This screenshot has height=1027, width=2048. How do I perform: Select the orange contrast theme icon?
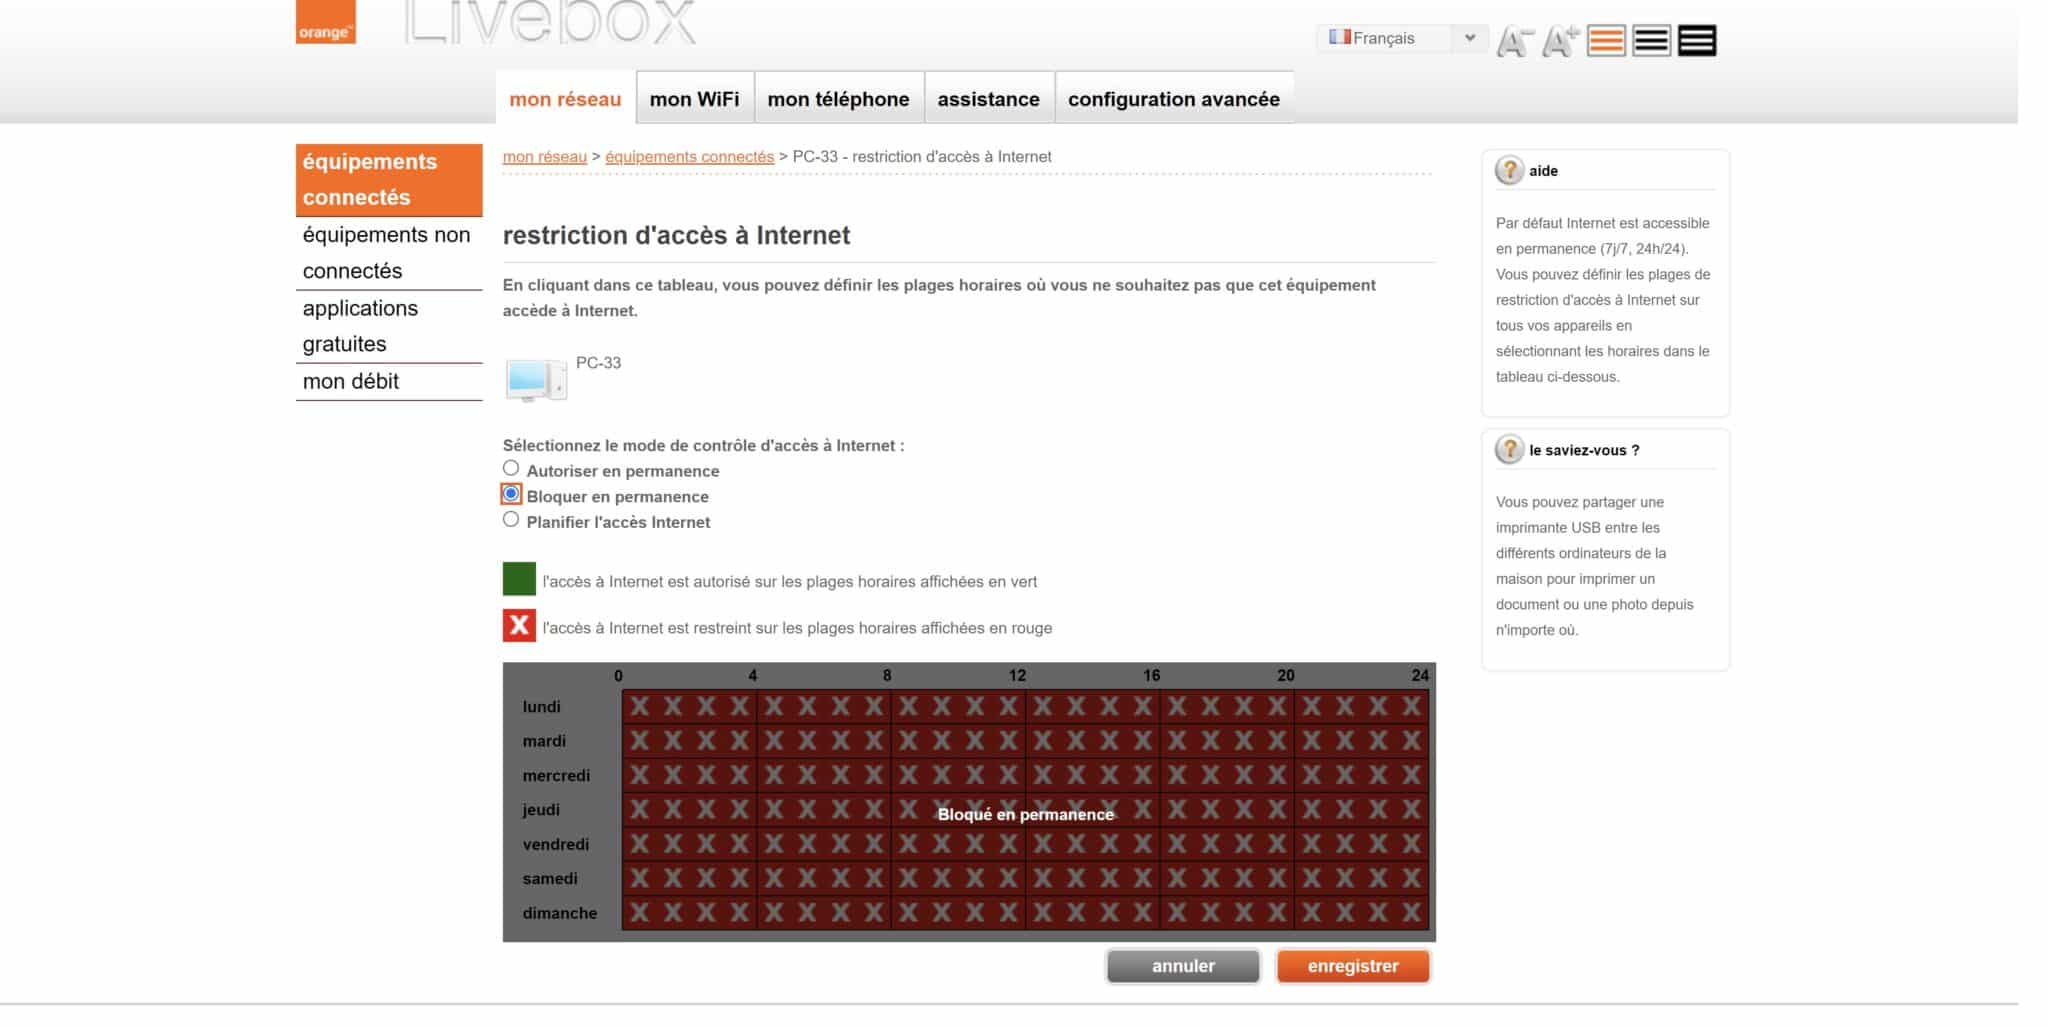[1606, 41]
